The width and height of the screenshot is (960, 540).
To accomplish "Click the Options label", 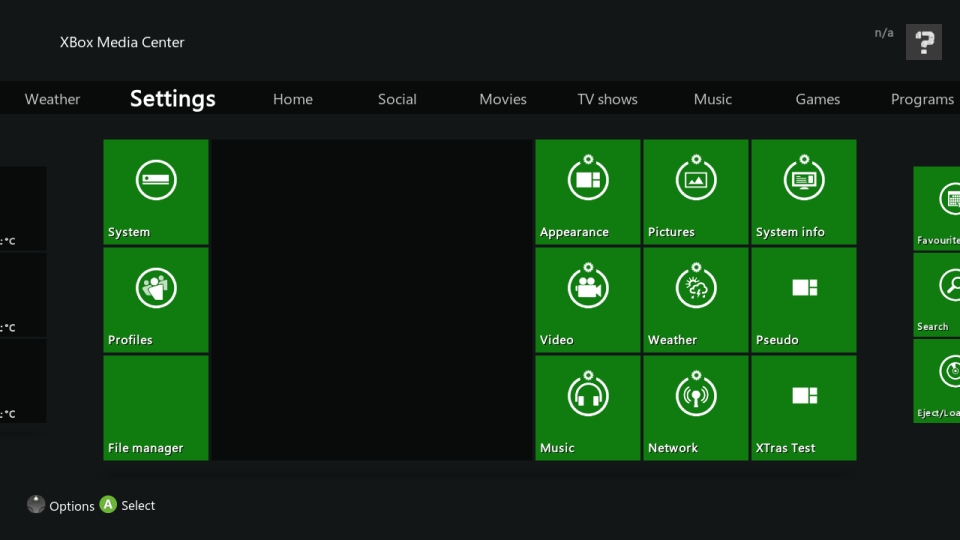I will click(x=72, y=506).
